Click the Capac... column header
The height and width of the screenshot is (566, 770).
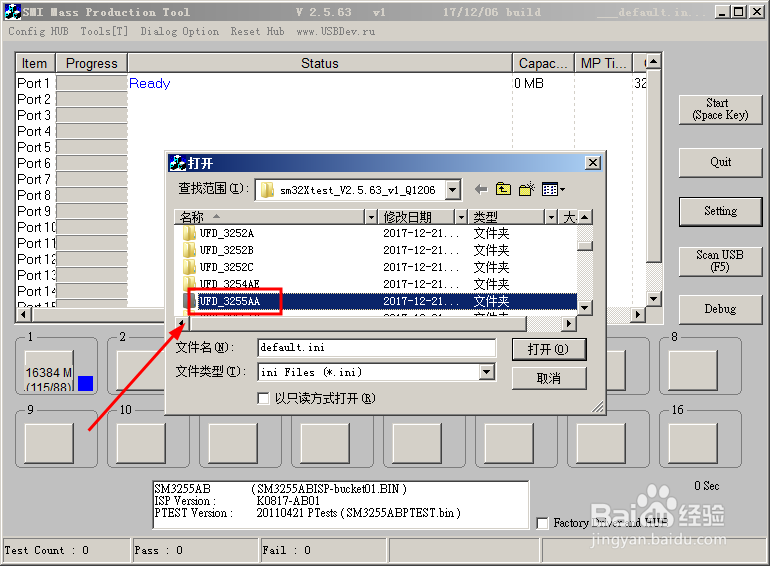point(543,63)
